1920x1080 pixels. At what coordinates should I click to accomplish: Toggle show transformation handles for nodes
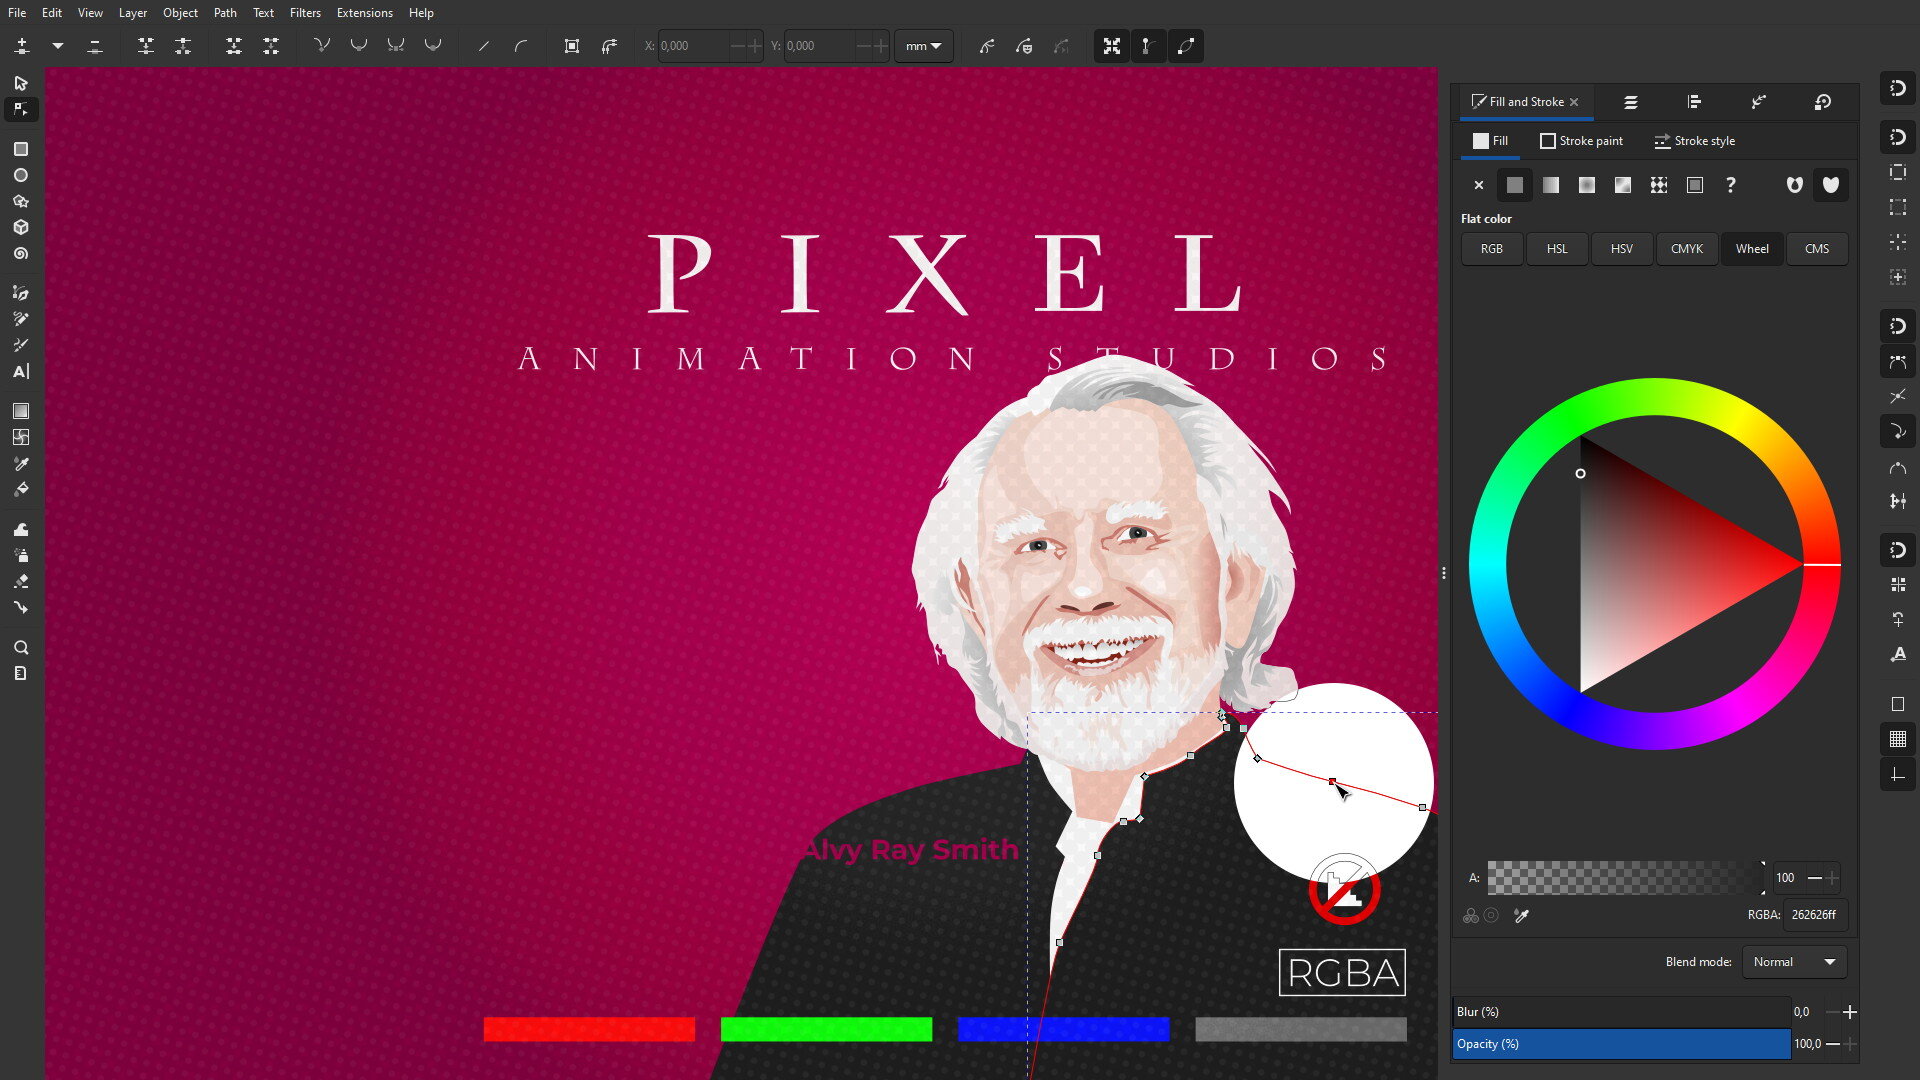(1112, 46)
